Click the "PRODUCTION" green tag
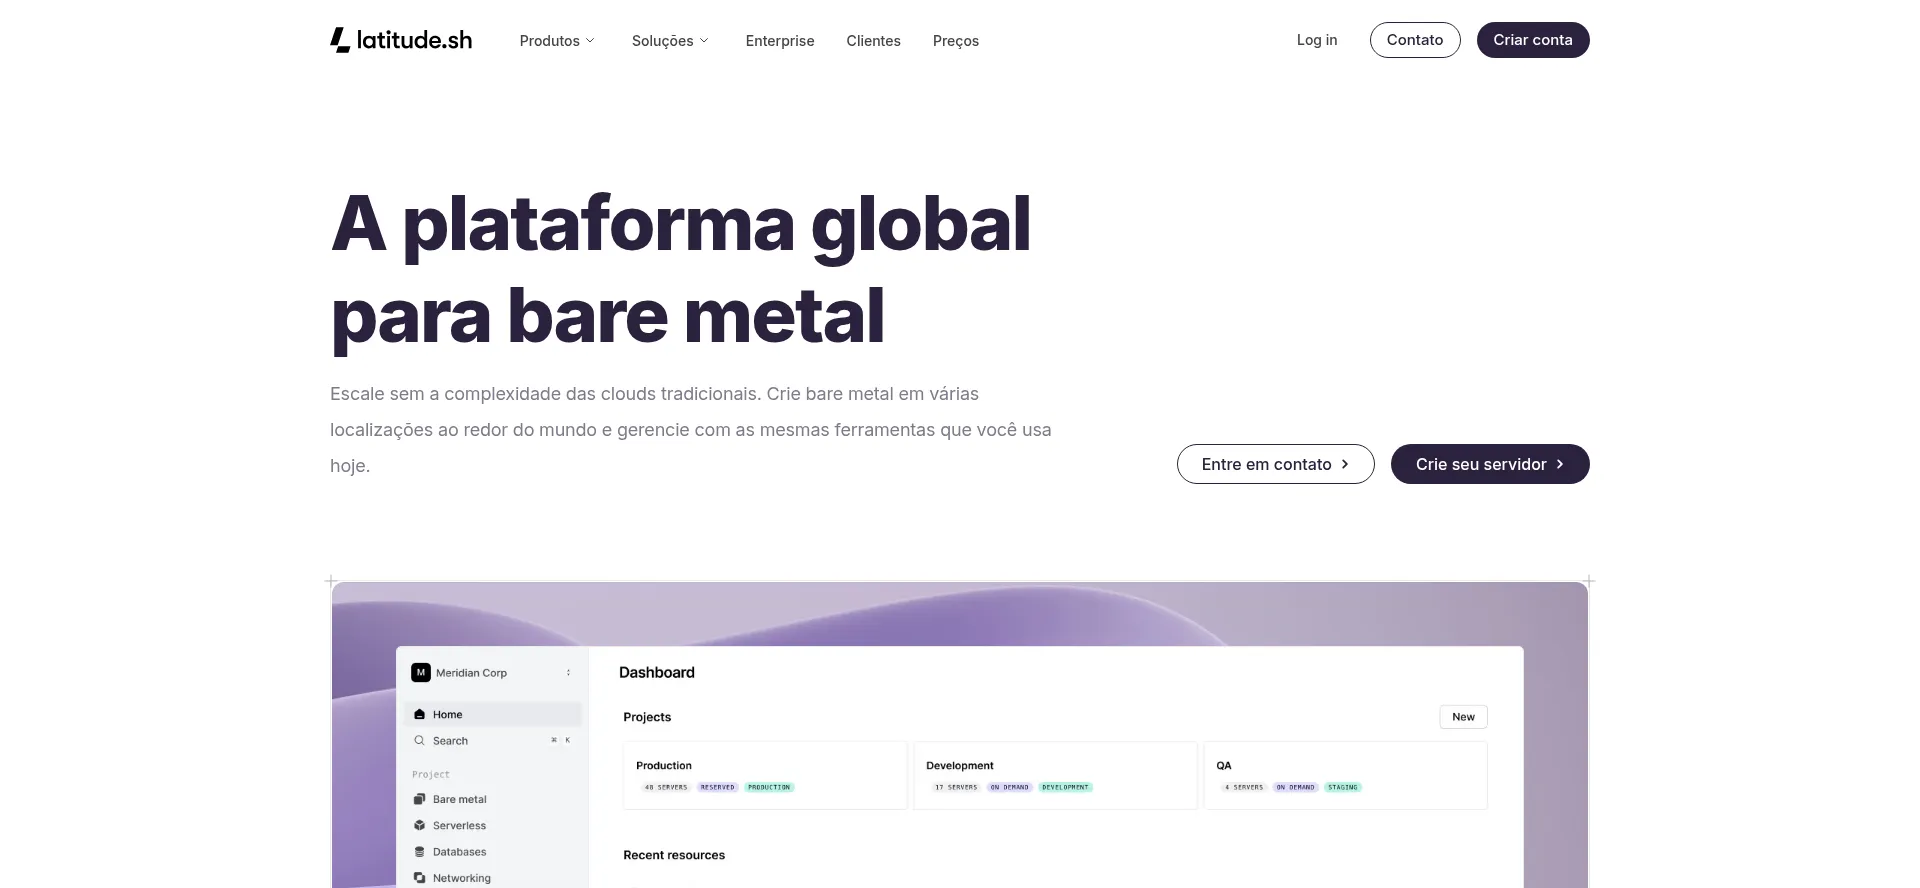Image resolution: width=1920 pixels, height=888 pixels. (x=769, y=787)
